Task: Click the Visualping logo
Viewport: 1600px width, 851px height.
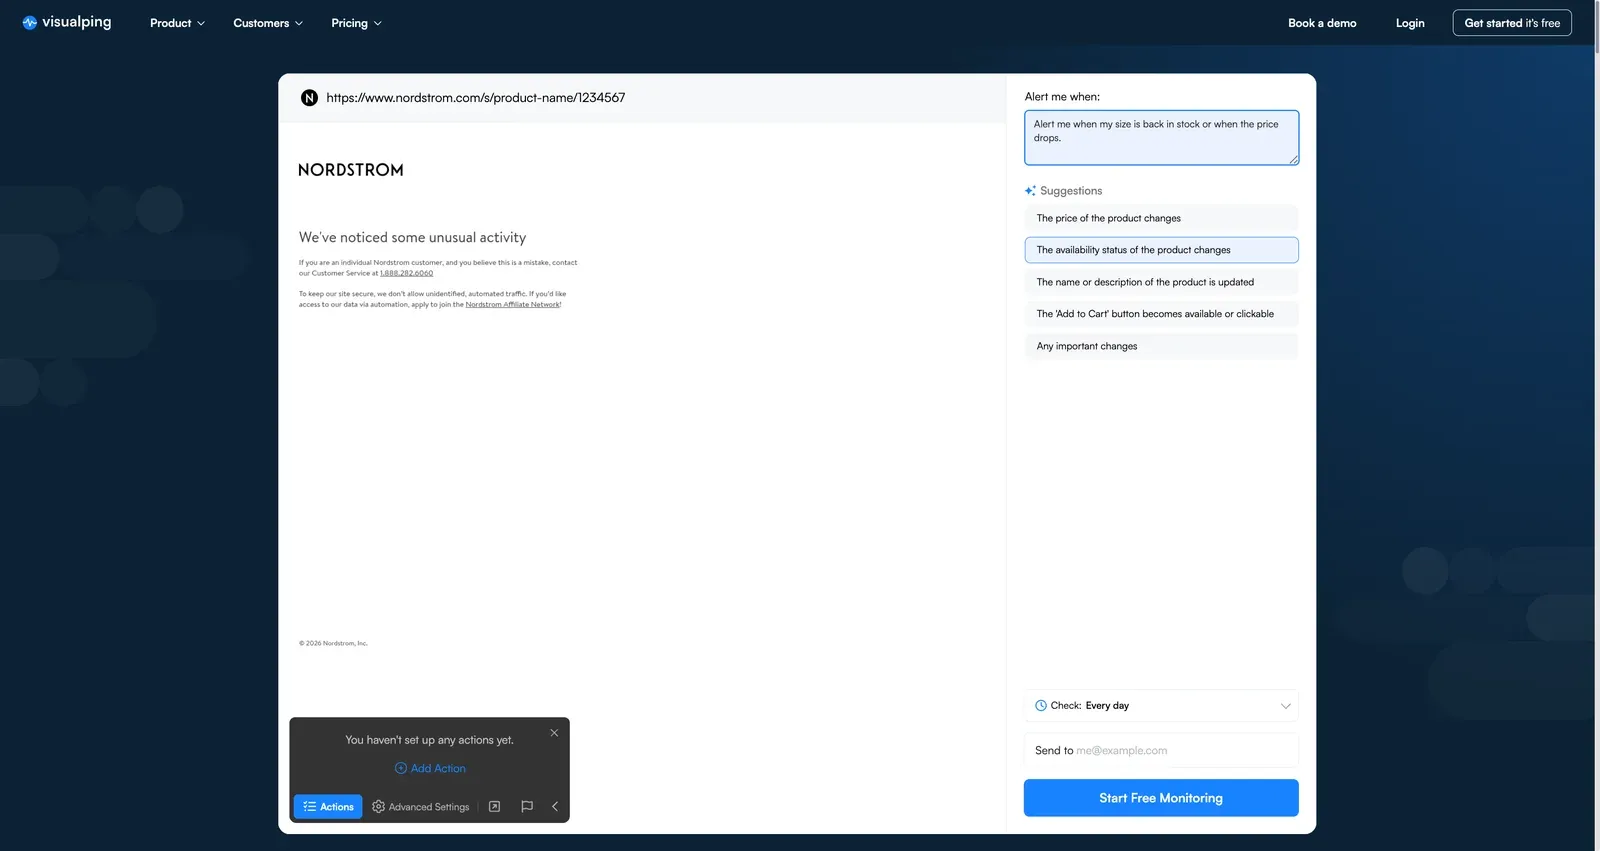Action: click(67, 22)
